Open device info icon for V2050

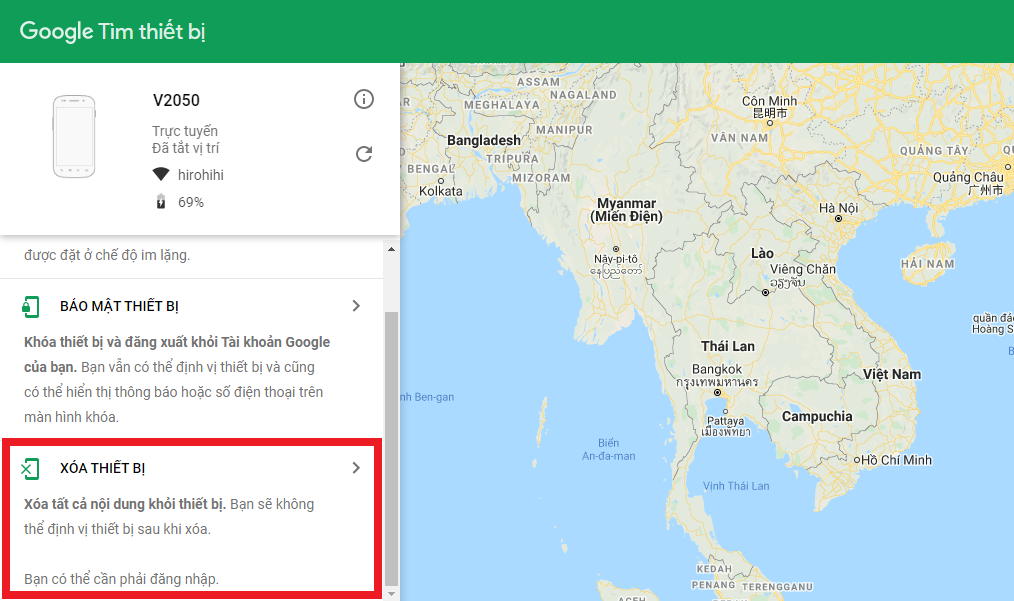pos(363,99)
